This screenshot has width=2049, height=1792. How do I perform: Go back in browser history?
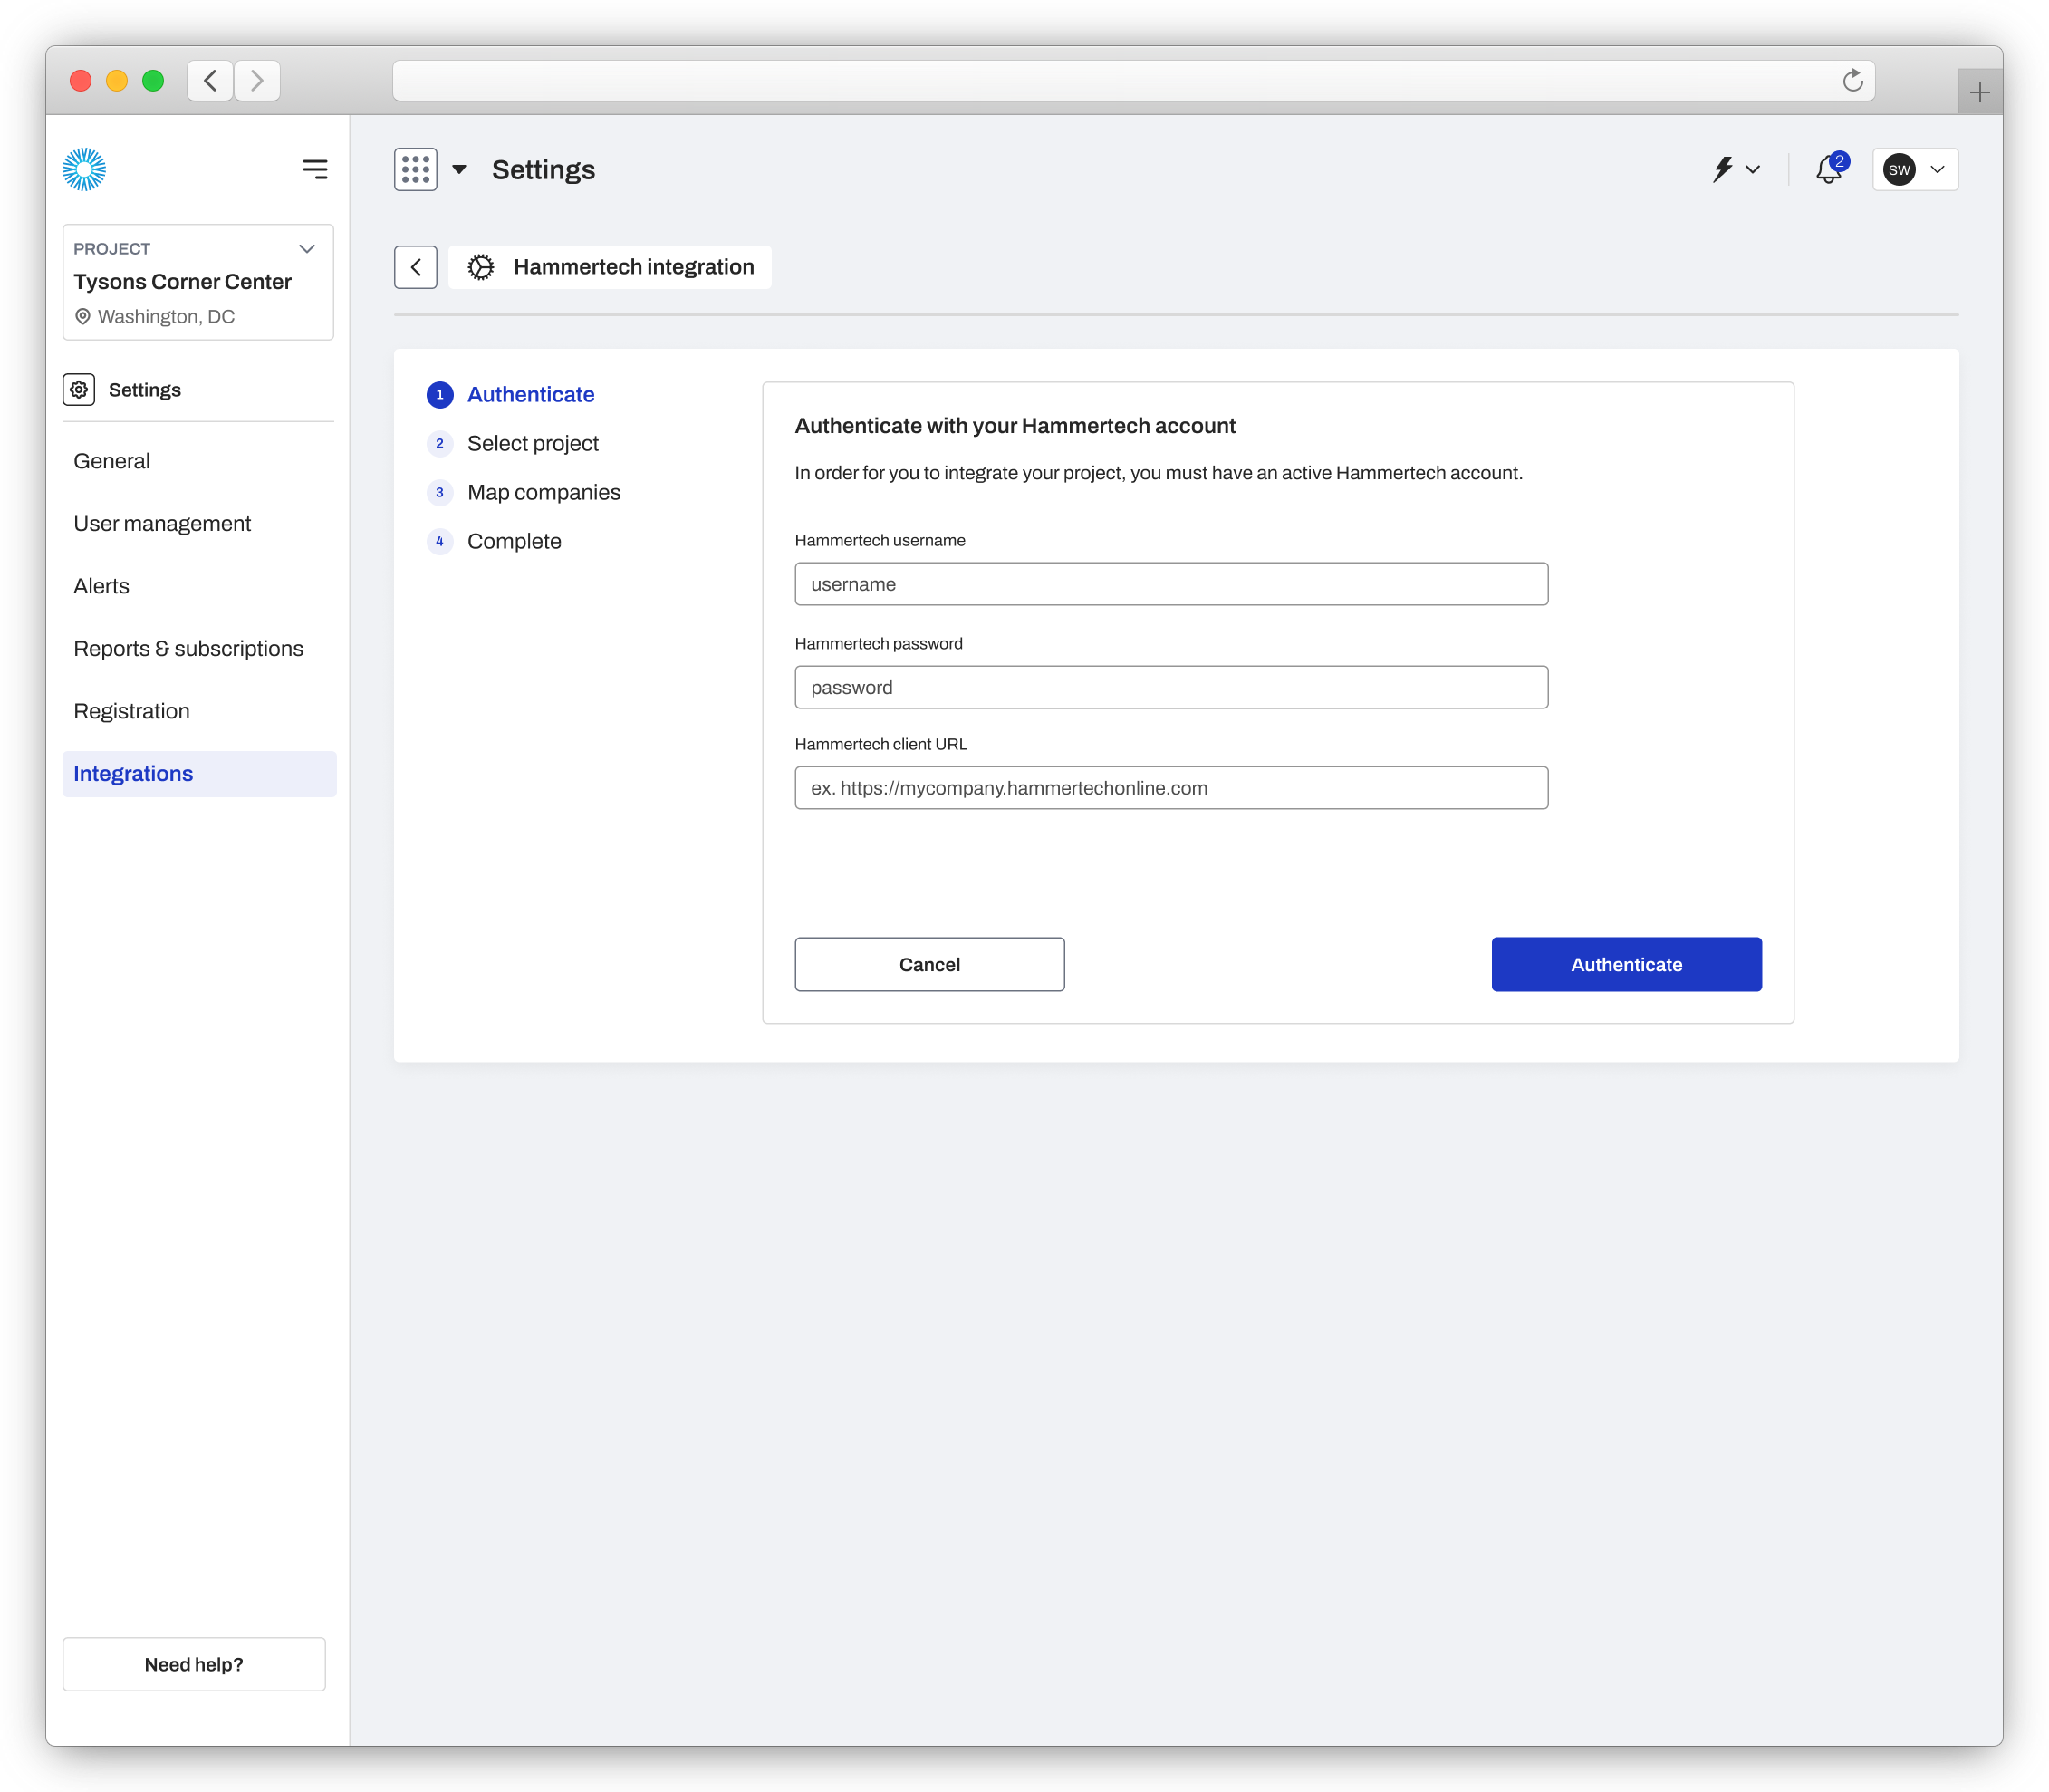coord(210,80)
